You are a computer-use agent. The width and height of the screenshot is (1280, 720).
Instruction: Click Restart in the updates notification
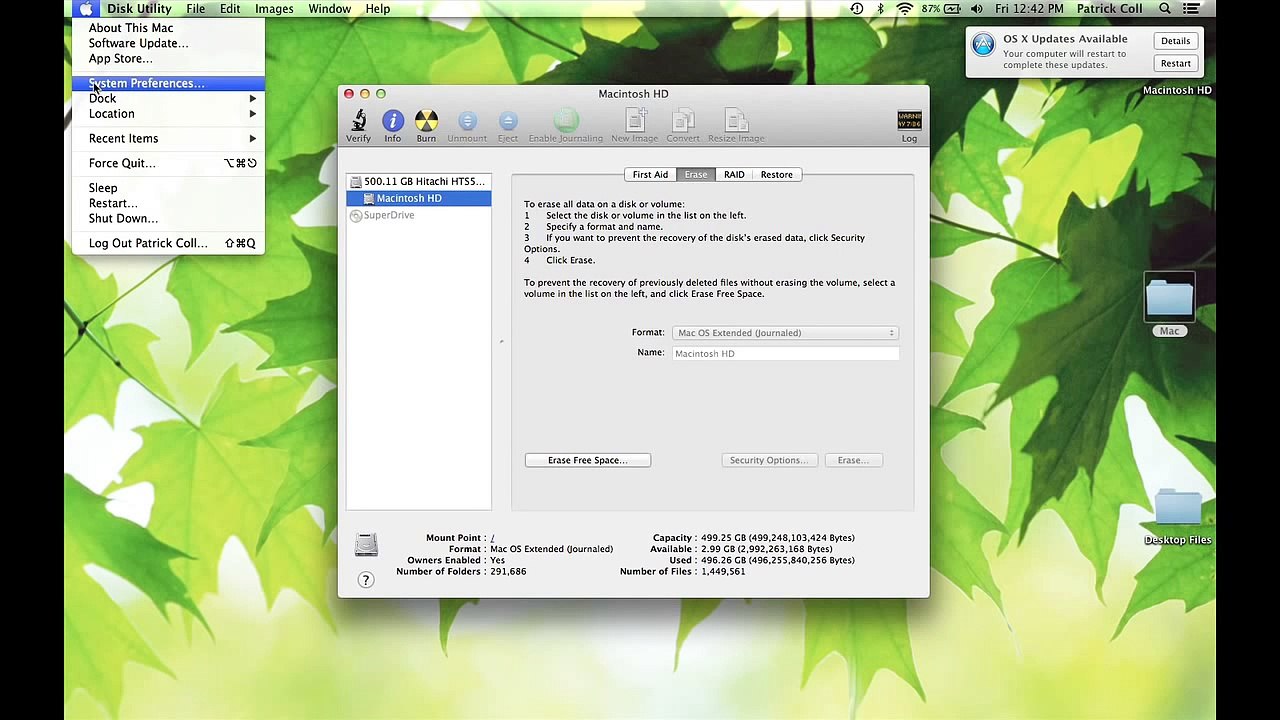(1176, 63)
